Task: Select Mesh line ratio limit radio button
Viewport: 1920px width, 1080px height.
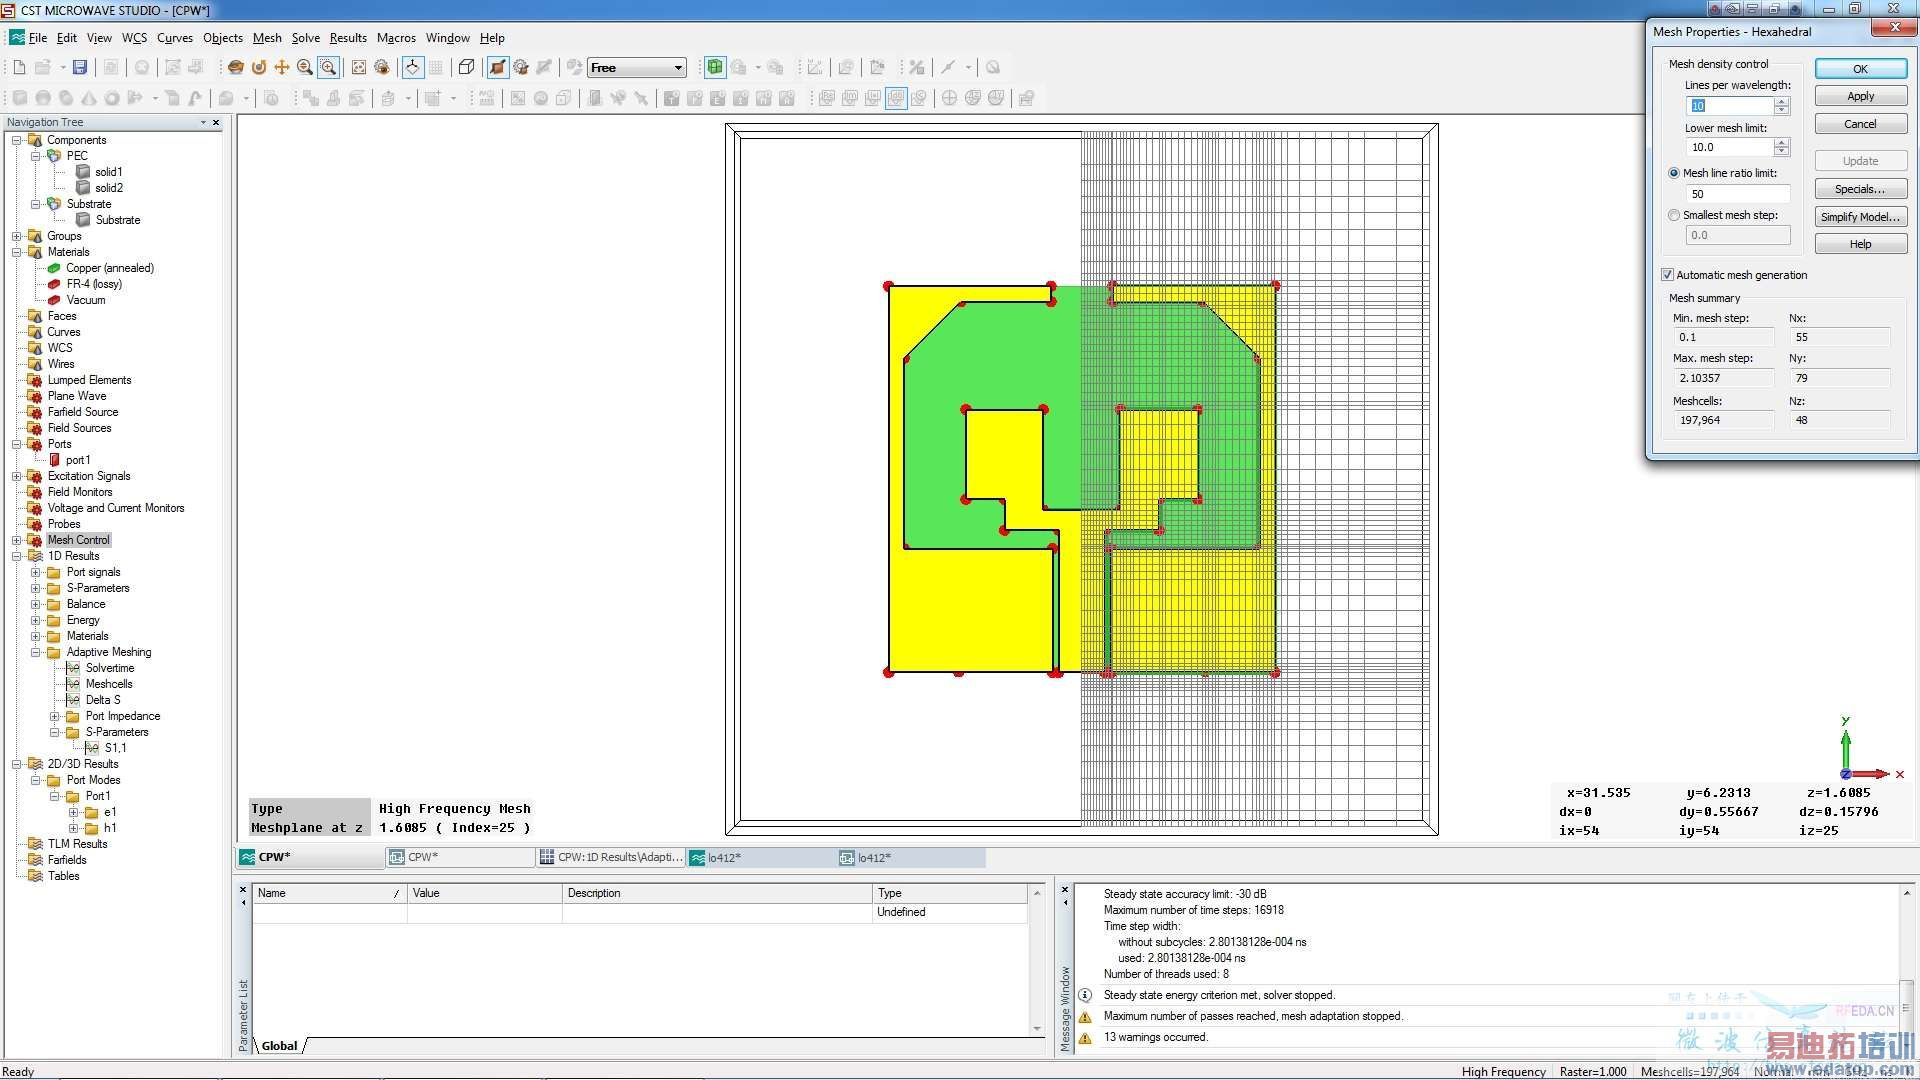Action: pyautogui.click(x=1674, y=173)
